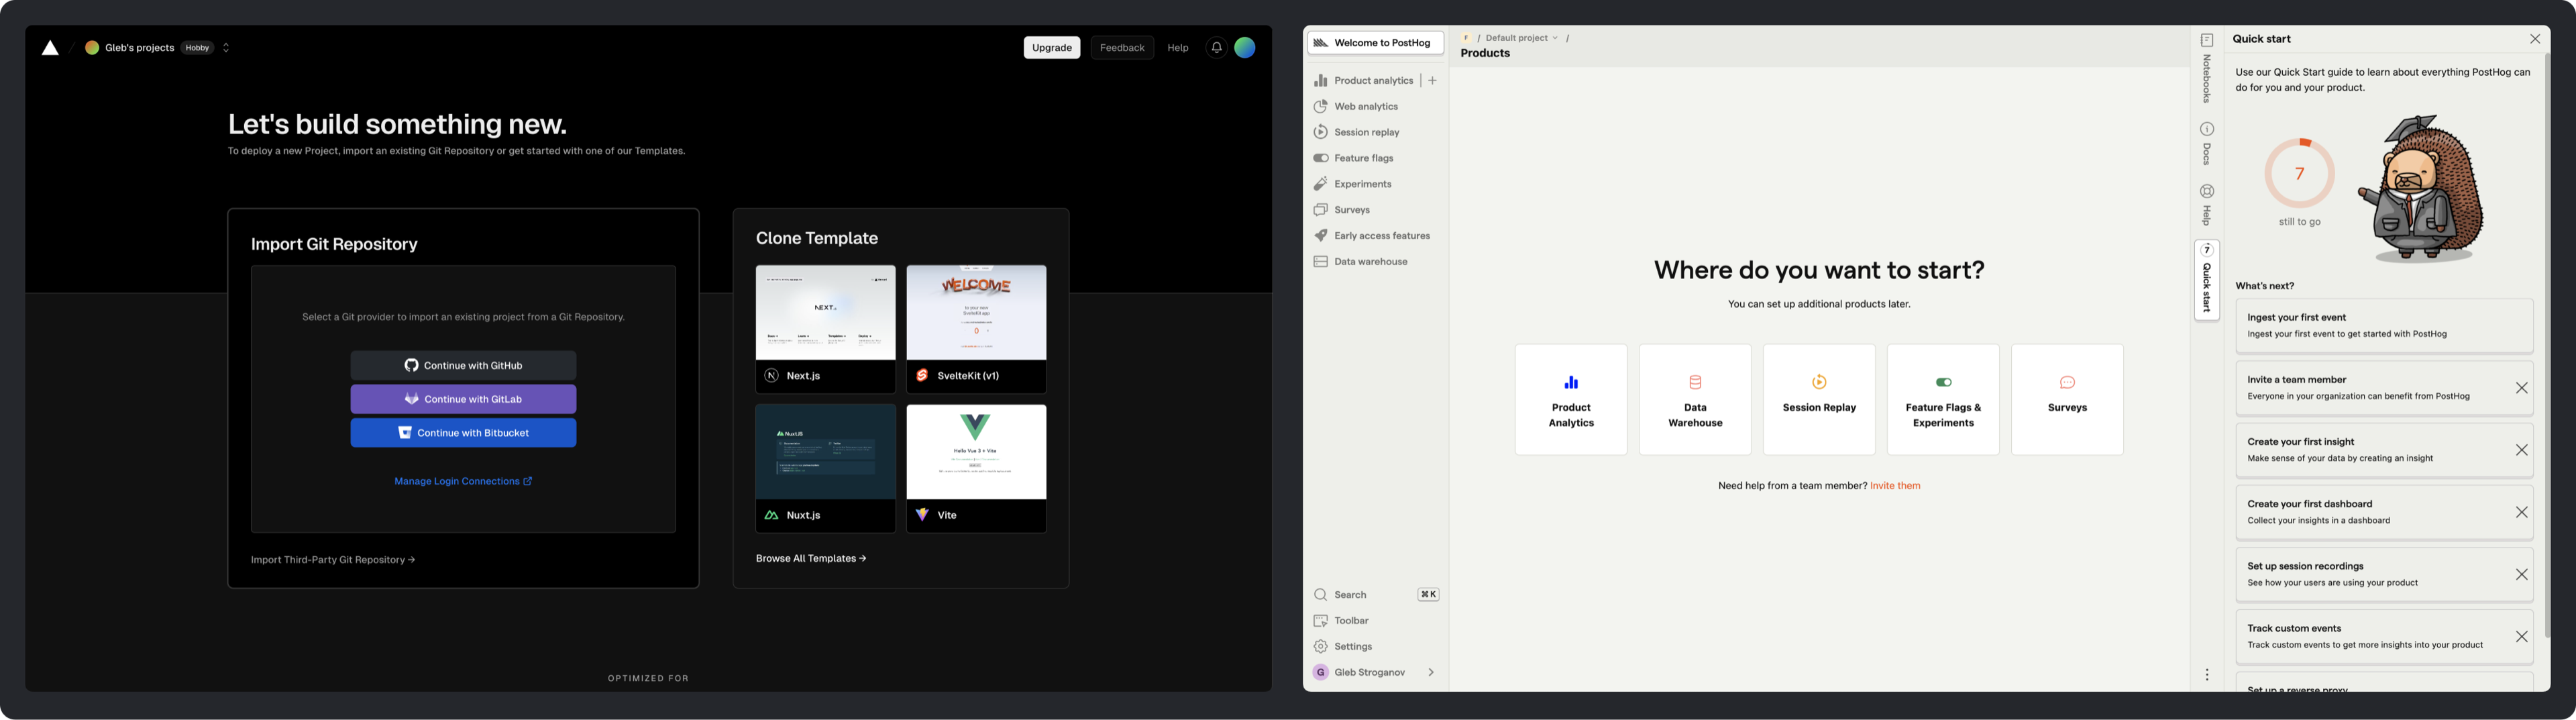
Task: Click the Feature flags toggle icon in sidebar
Action: (x=1320, y=158)
